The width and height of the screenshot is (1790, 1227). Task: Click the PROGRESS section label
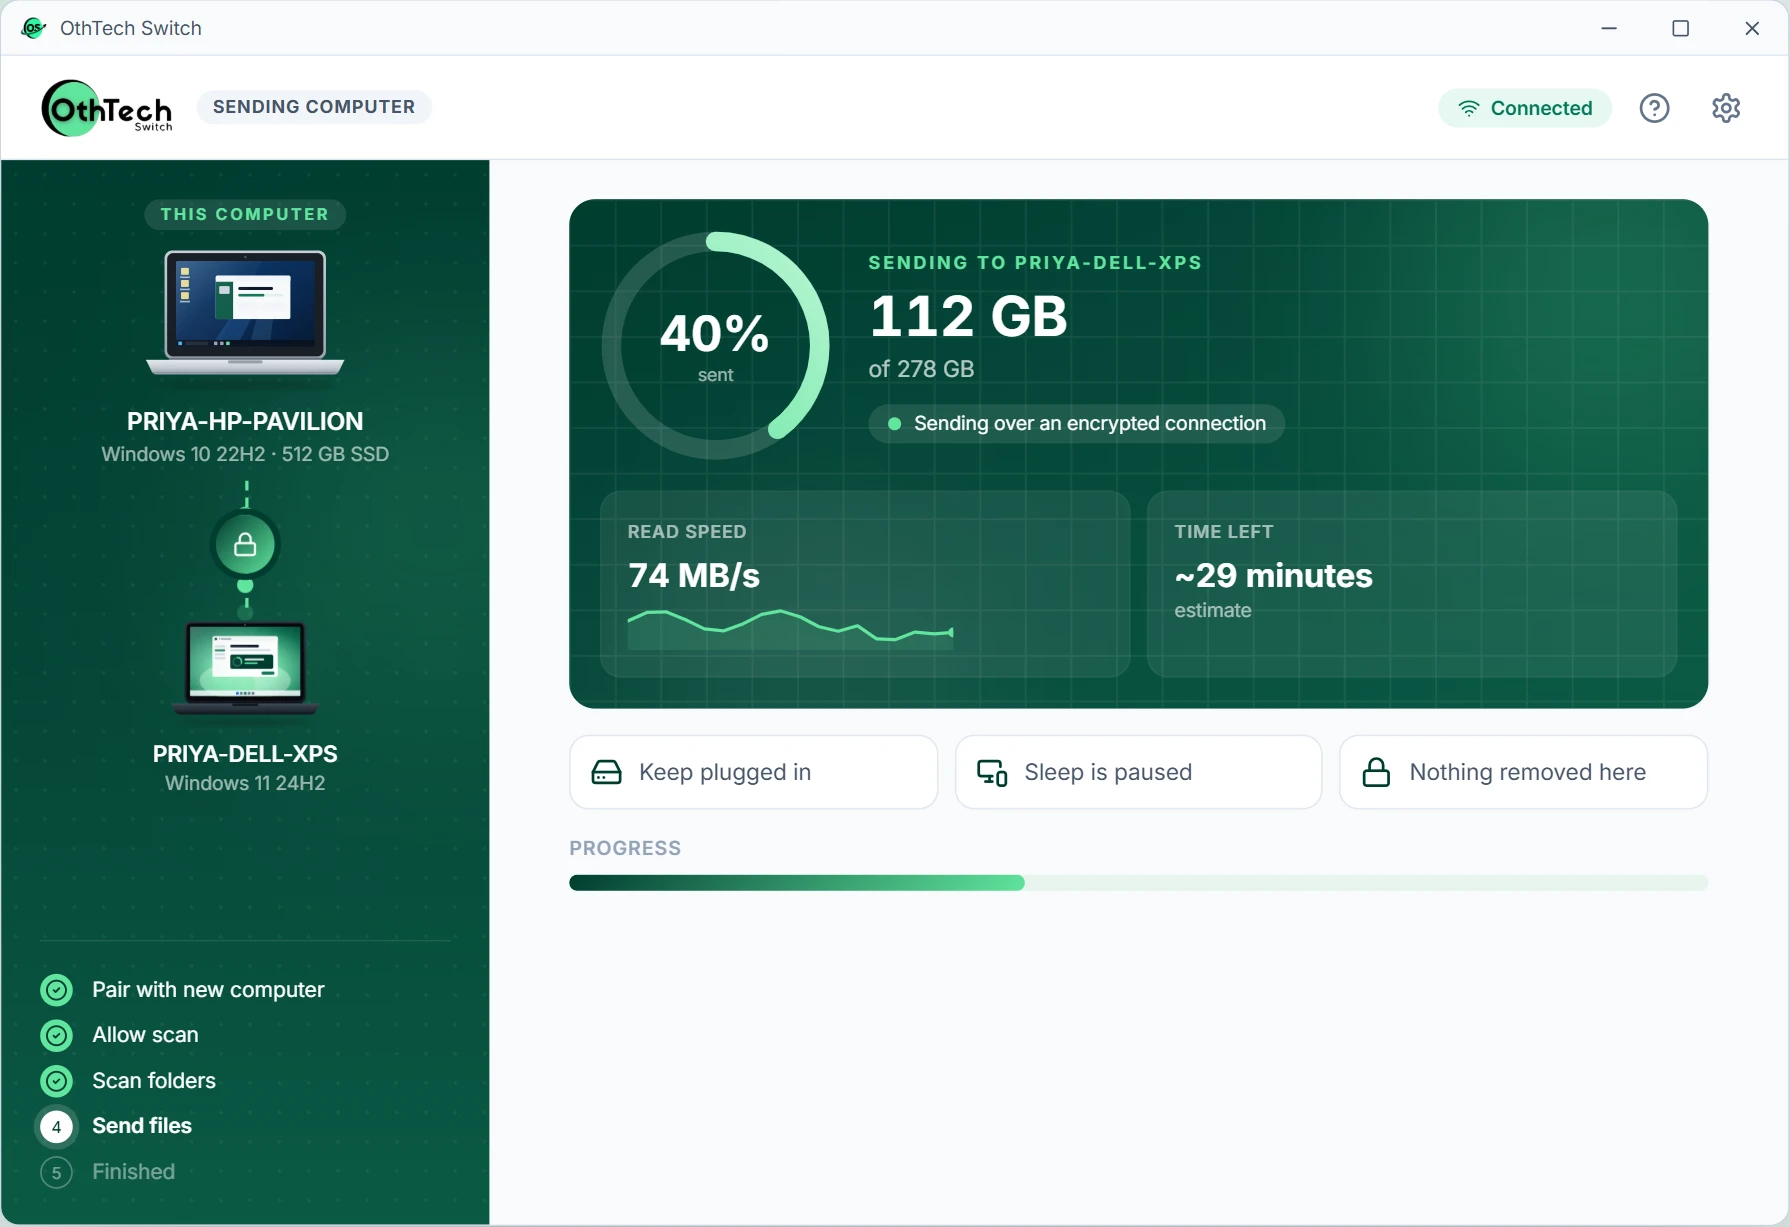625,848
